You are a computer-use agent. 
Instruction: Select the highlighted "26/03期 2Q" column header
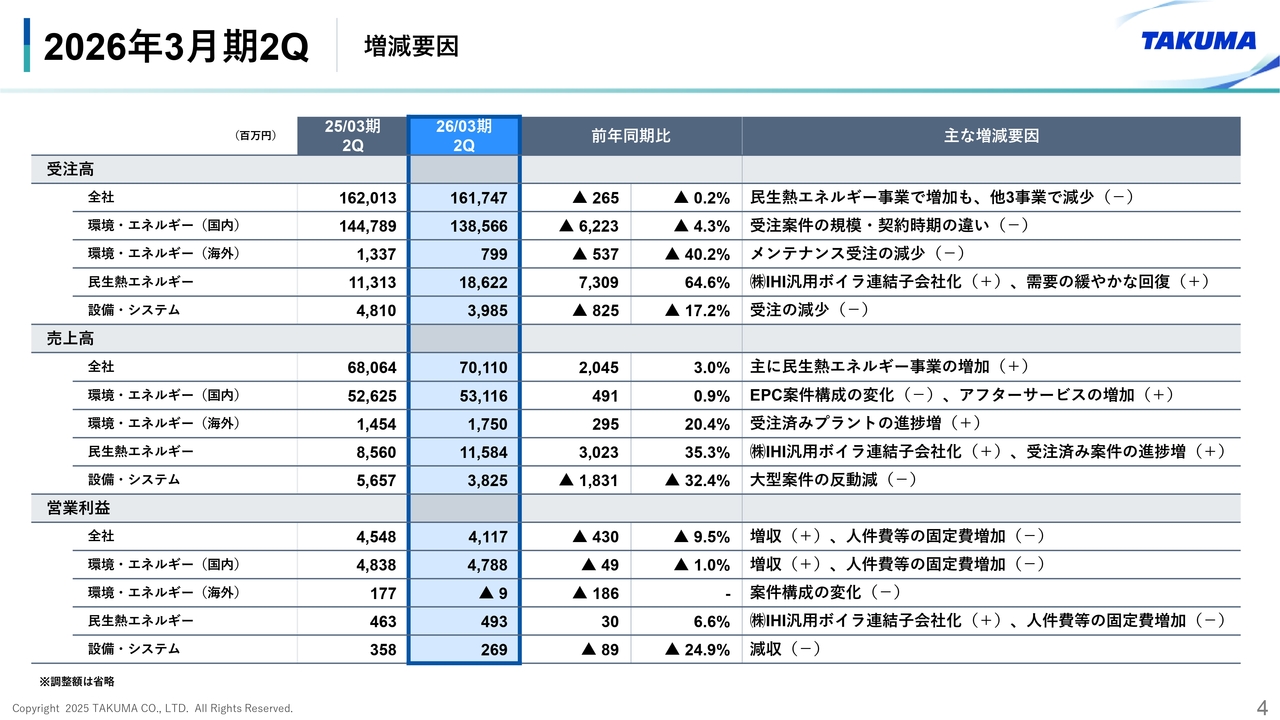[x=464, y=136]
